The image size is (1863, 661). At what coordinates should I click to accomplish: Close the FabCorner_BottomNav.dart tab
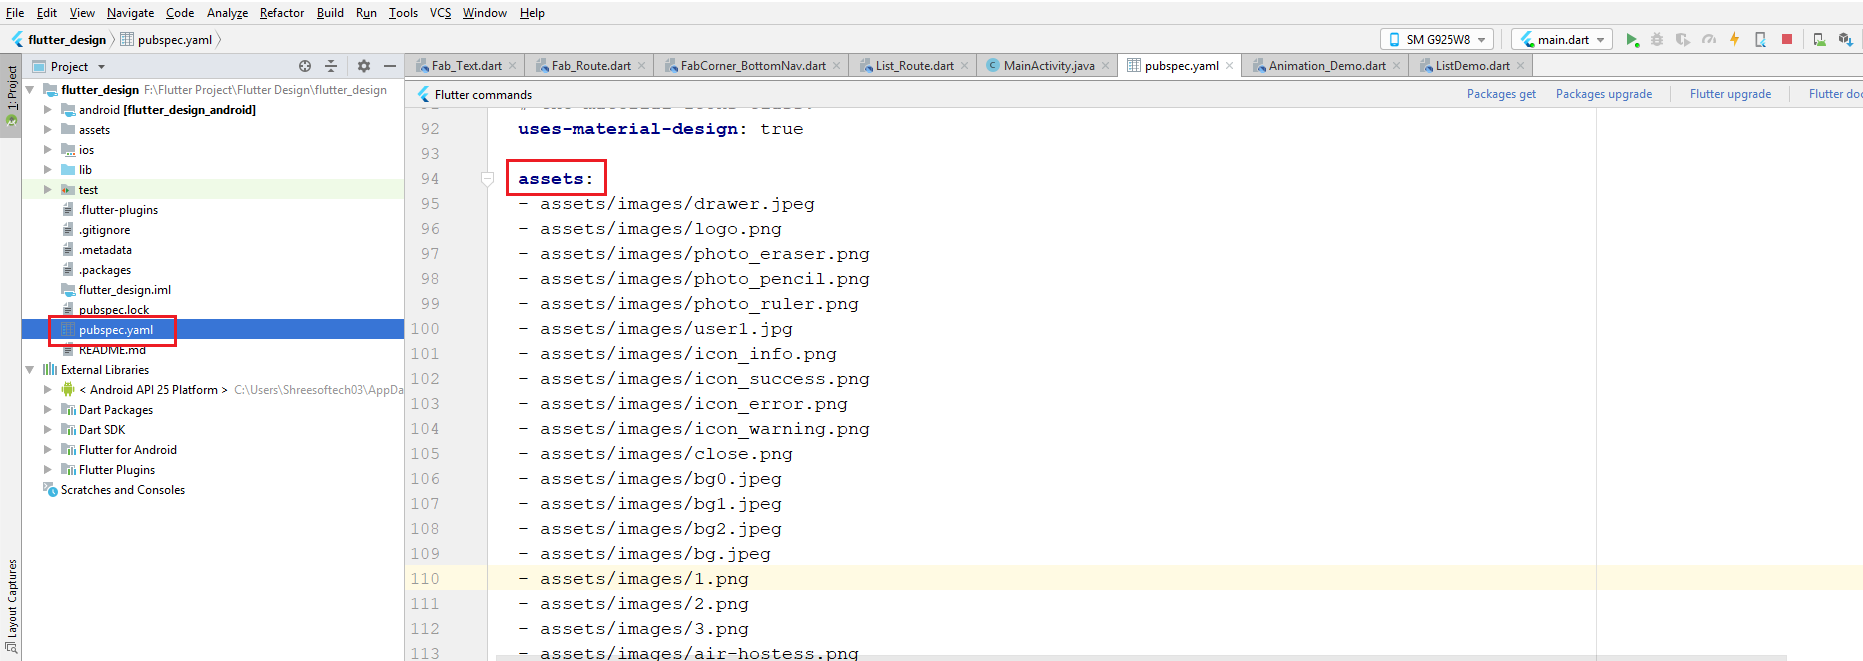tap(837, 66)
